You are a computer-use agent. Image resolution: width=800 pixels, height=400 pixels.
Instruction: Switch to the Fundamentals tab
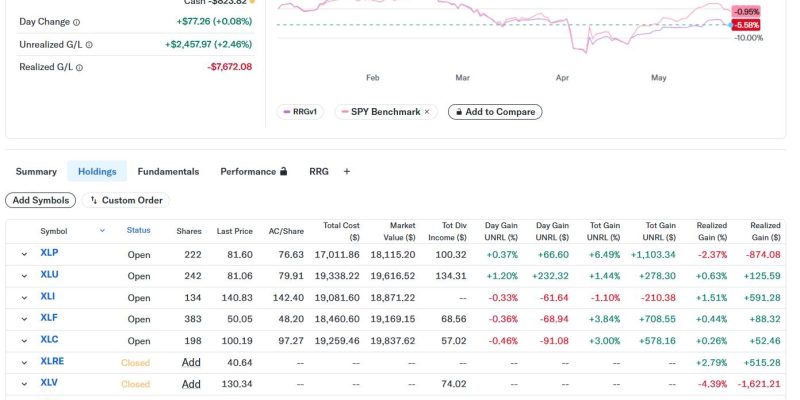point(168,171)
